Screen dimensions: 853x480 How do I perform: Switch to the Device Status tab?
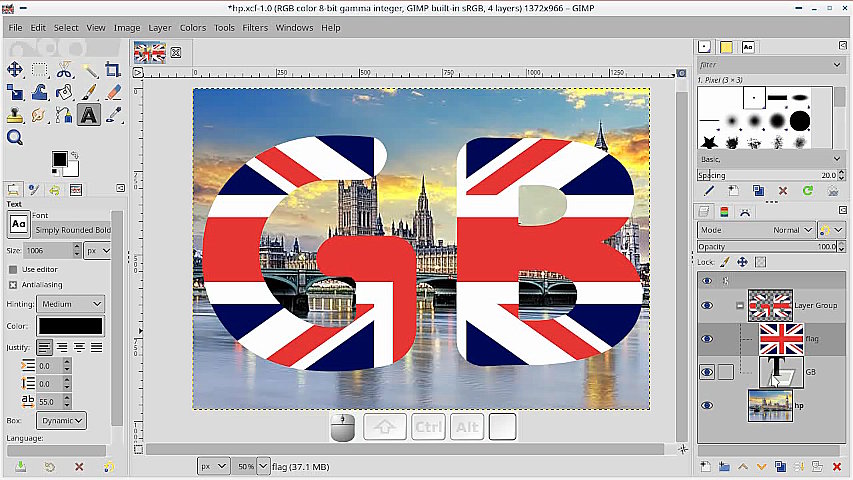tap(34, 189)
